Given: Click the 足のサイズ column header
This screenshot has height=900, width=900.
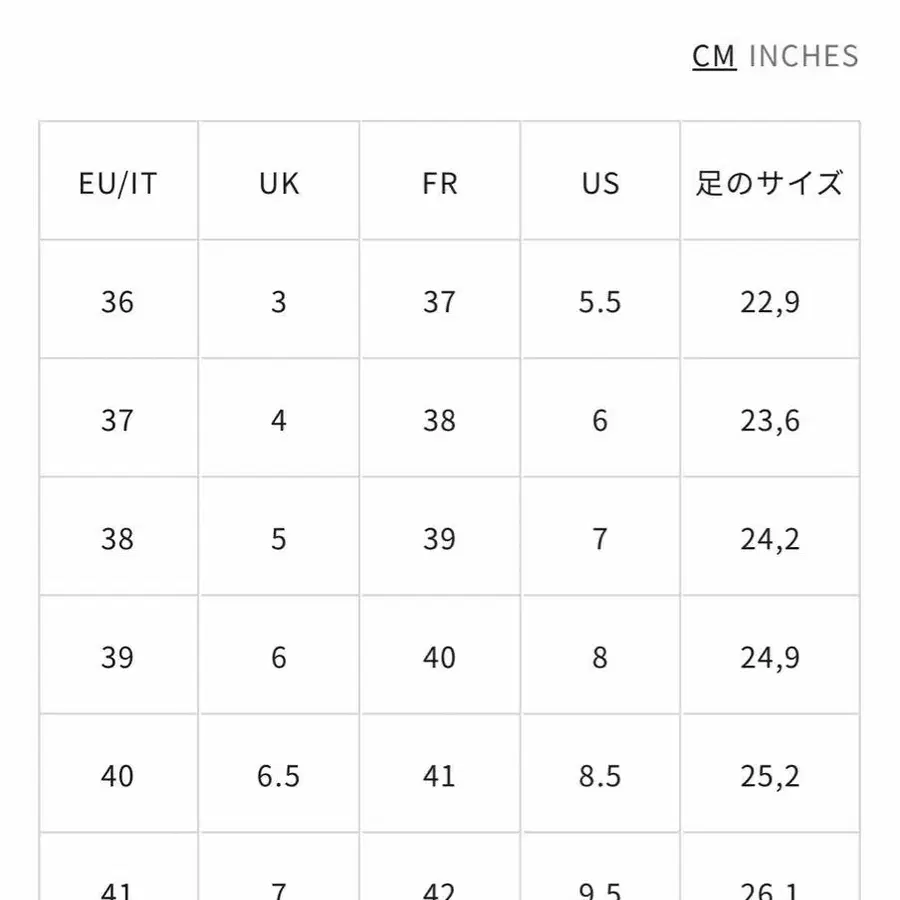Looking at the screenshot, I should point(770,184).
